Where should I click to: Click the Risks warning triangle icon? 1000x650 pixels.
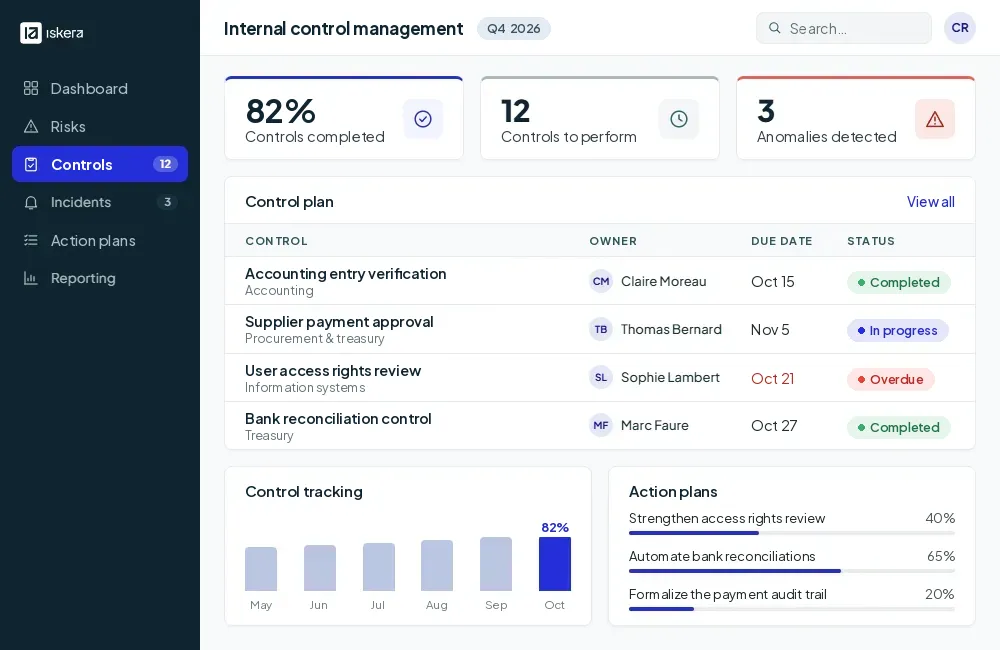click(31, 126)
